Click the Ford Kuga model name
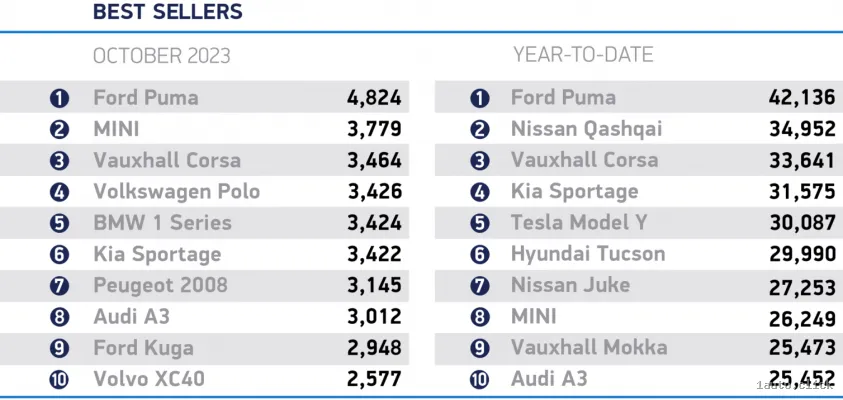843x400 pixels. pos(143,348)
